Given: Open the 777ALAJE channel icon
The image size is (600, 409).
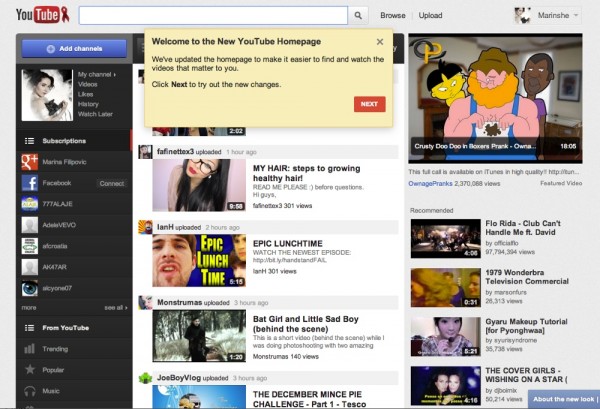Looking at the screenshot, I should tap(29, 204).
